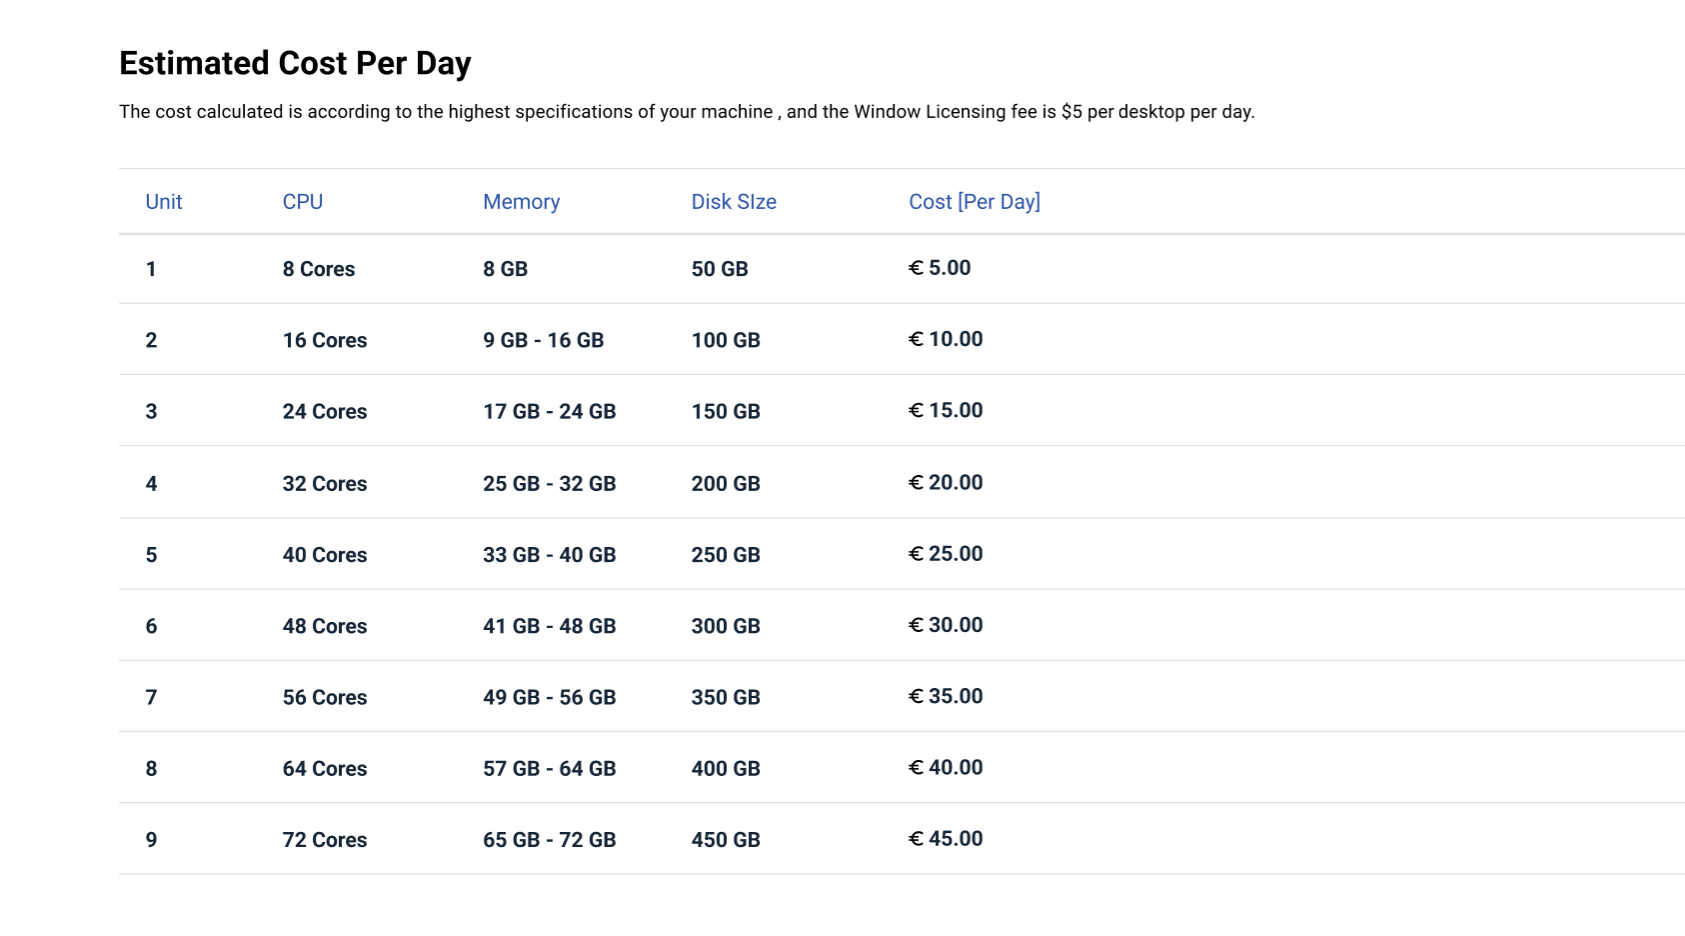Screen dimensions: 1685x936
Task: Select the 32 Cores cell
Action: tap(325, 483)
